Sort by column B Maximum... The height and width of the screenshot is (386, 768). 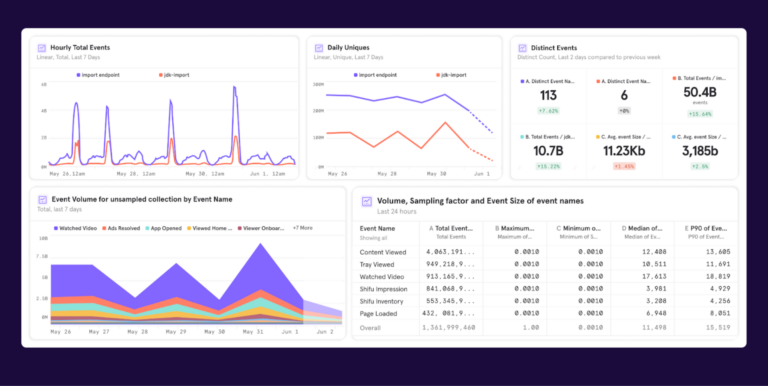pos(515,229)
